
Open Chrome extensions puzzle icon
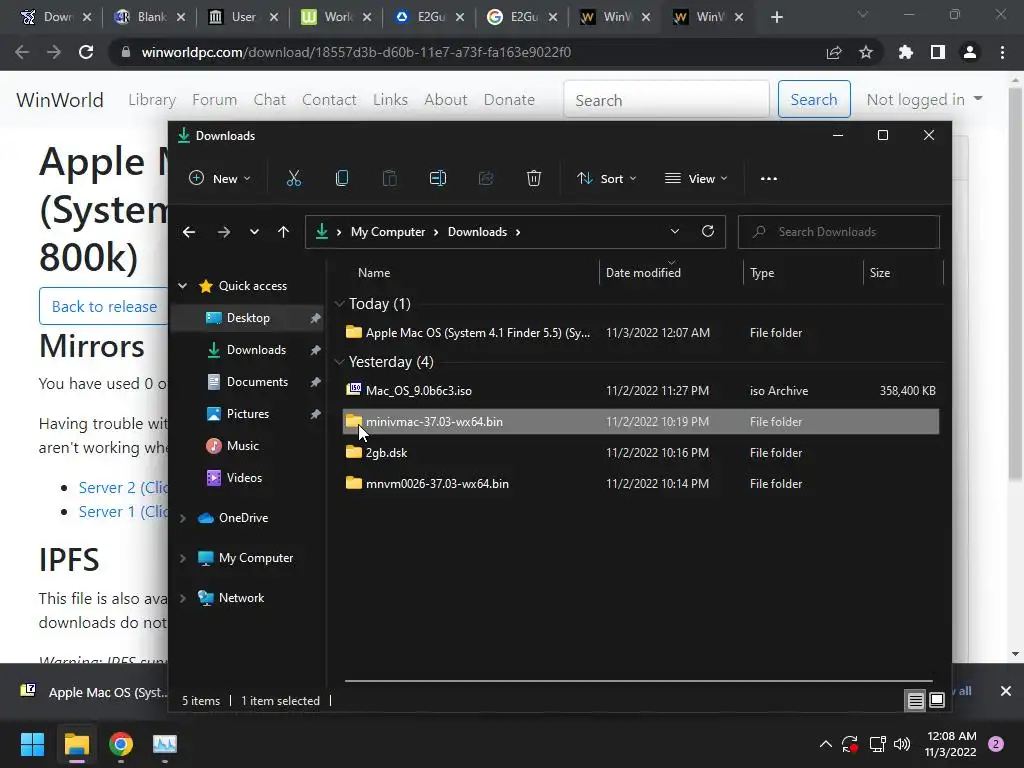(x=905, y=52)
